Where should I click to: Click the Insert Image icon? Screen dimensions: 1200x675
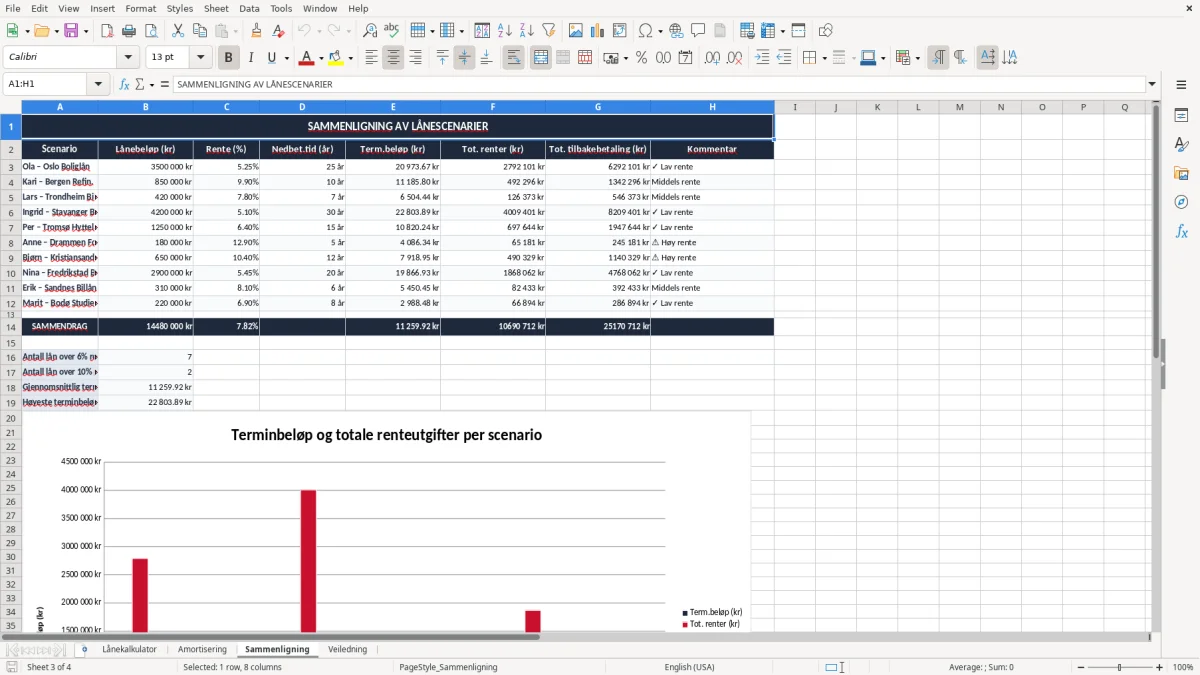(x=576, y=31)
